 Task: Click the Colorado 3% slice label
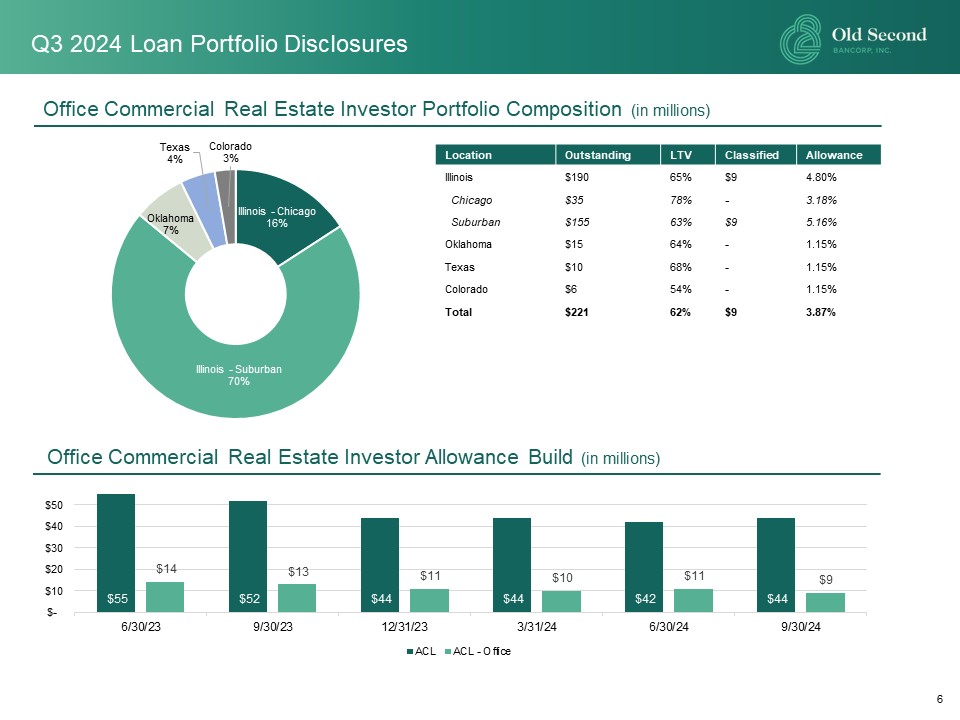tap(230, 152)
